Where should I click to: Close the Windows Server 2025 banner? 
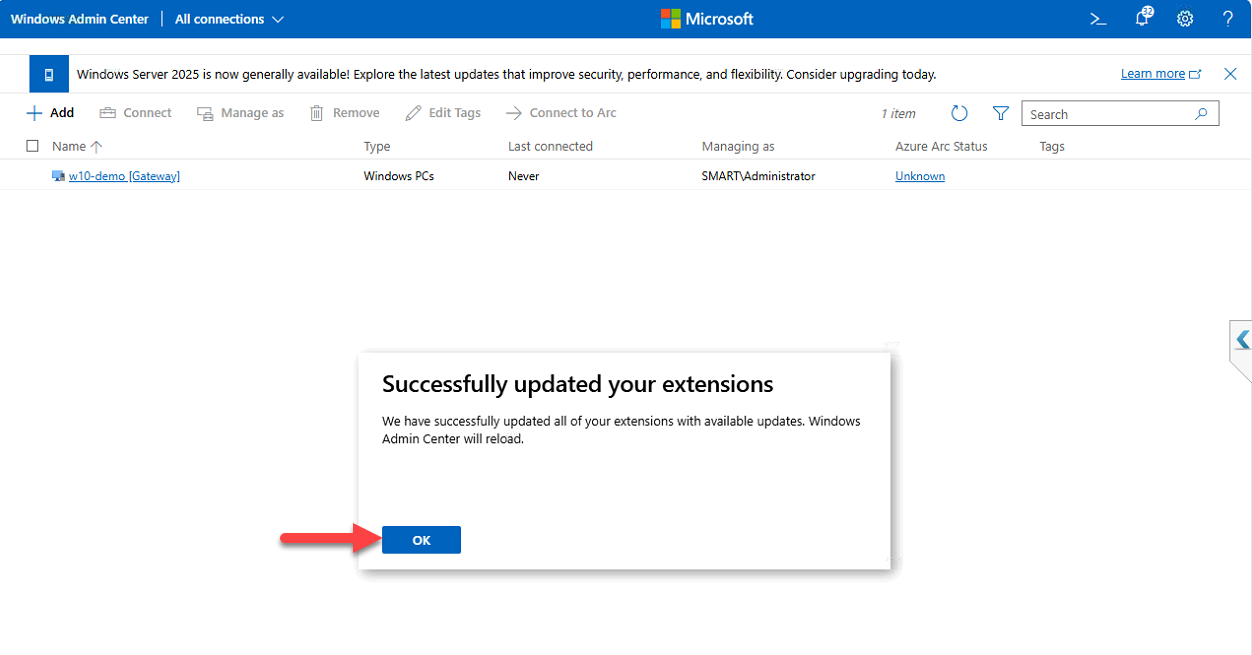[1230, 74]
